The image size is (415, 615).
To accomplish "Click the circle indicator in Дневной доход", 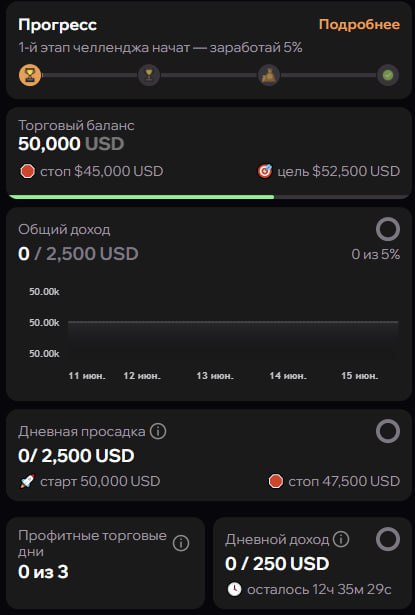I will click(x=388, y=539).
